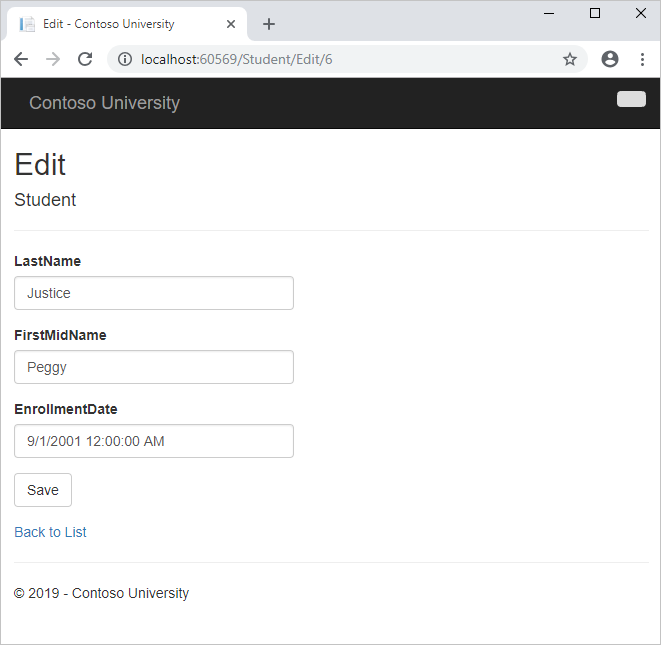Select the Edit - Contoso University tab
Viewport: 661px width, 645px height.
click(x=108, y=24)
